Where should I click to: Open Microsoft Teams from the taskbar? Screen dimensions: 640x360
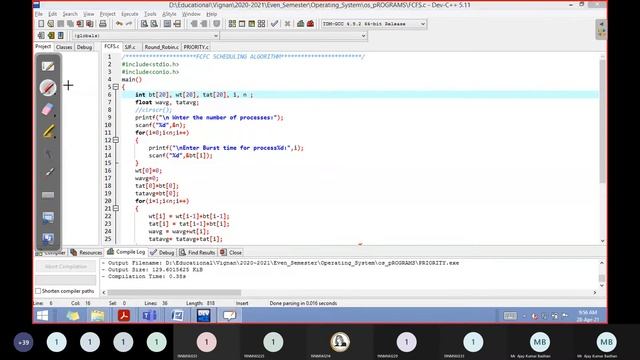[150, 316]
